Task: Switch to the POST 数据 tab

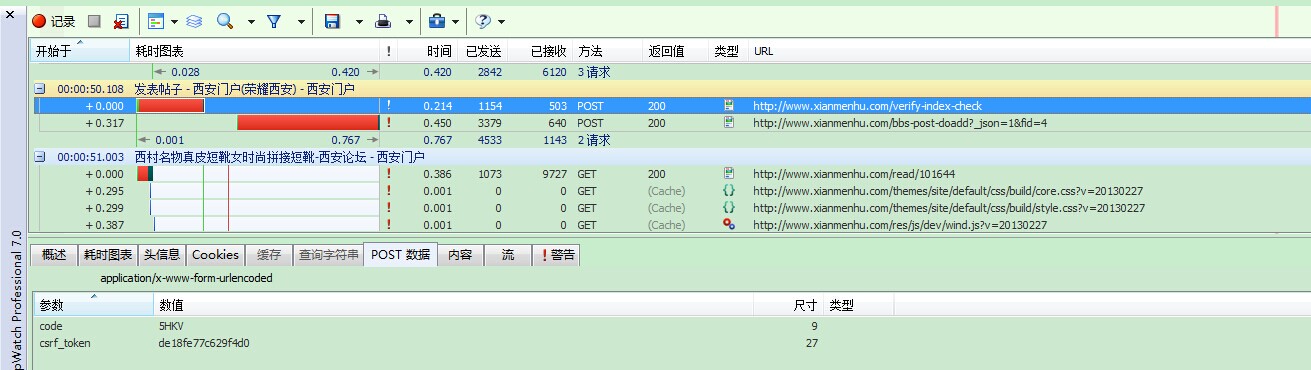Action: pos(401,255)
